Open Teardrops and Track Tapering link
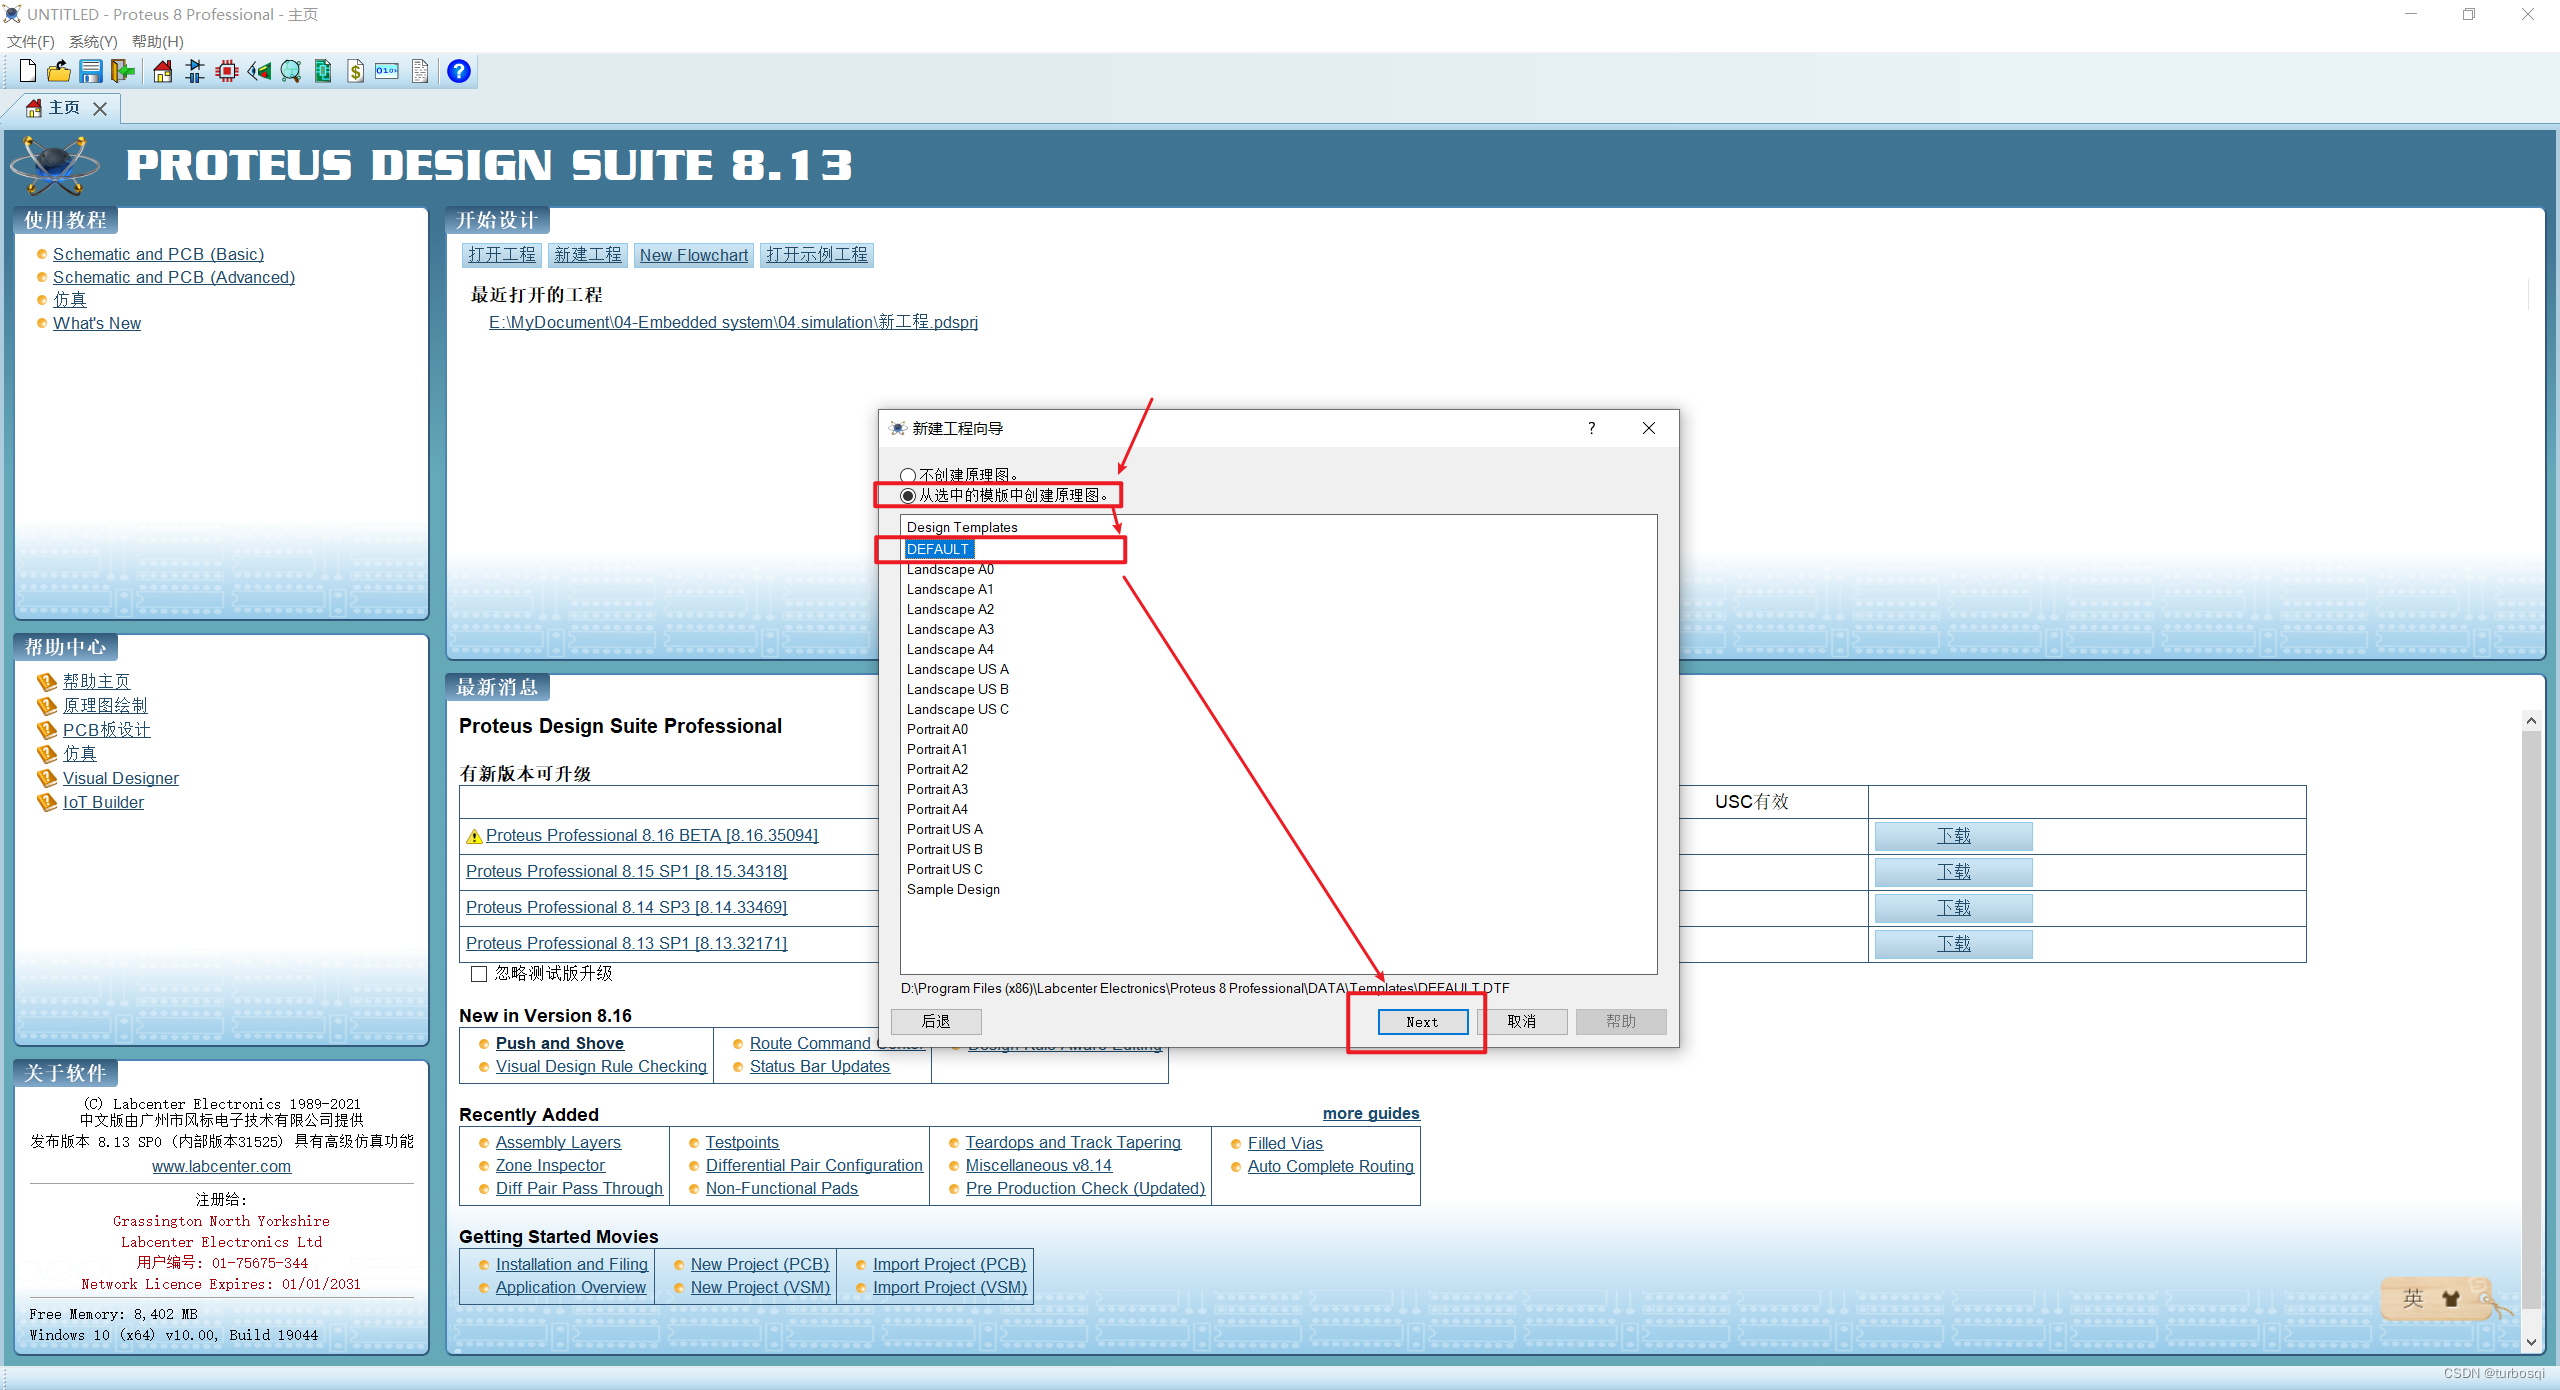 pyautogui.click(x=1073, y=1142)
